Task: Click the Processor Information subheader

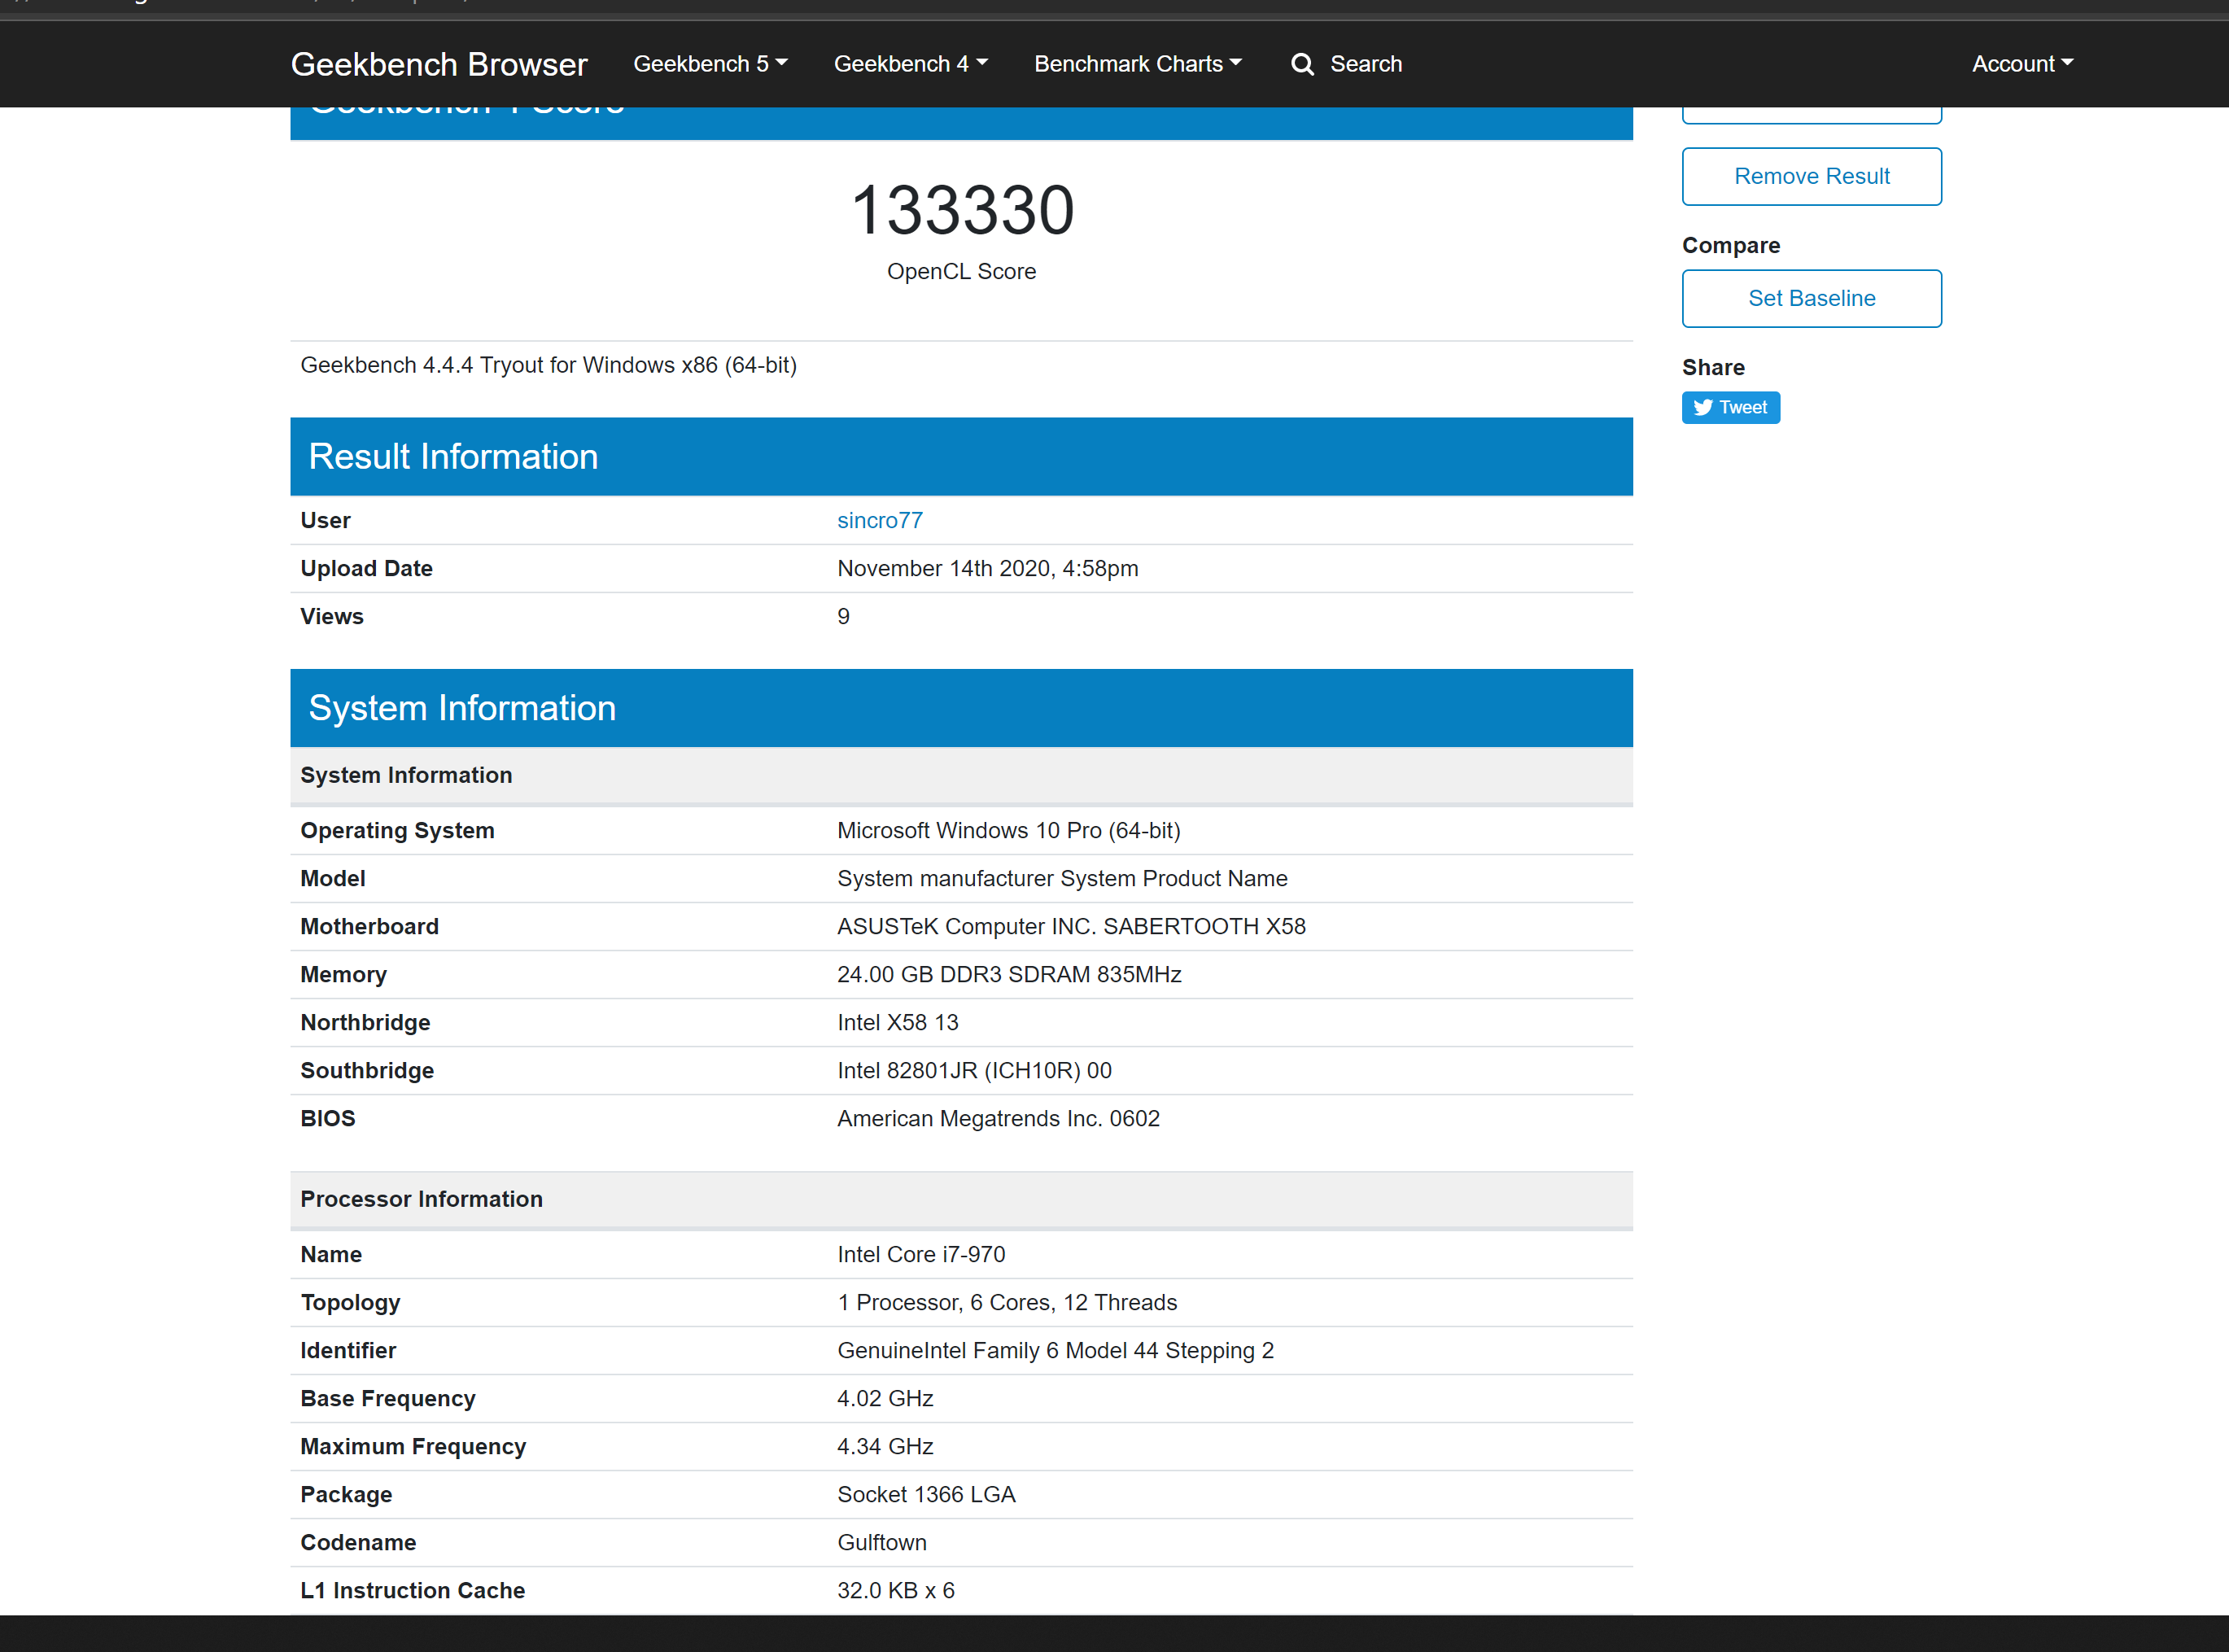Action: click(x=961, y=1199)
